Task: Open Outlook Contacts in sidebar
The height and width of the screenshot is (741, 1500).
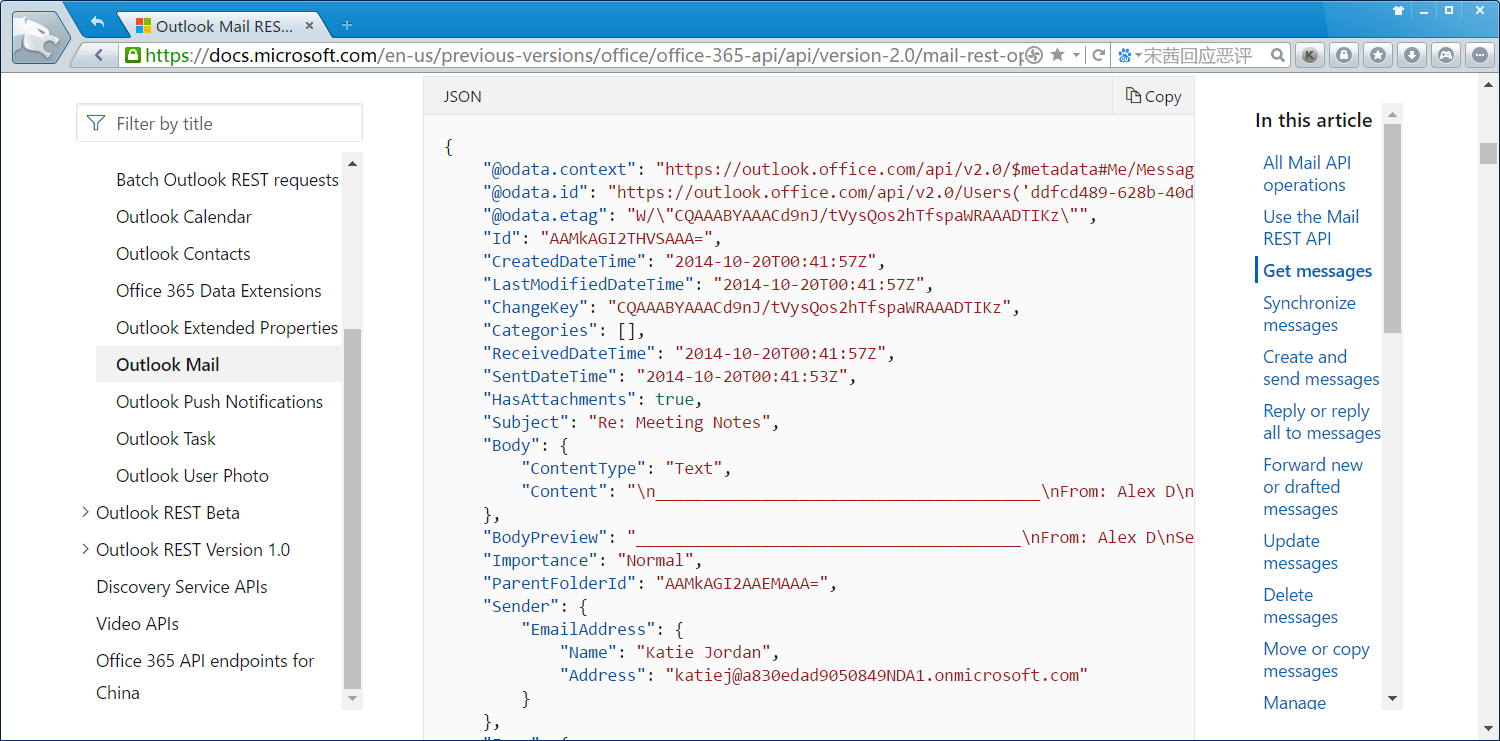Action: (183, 254)
